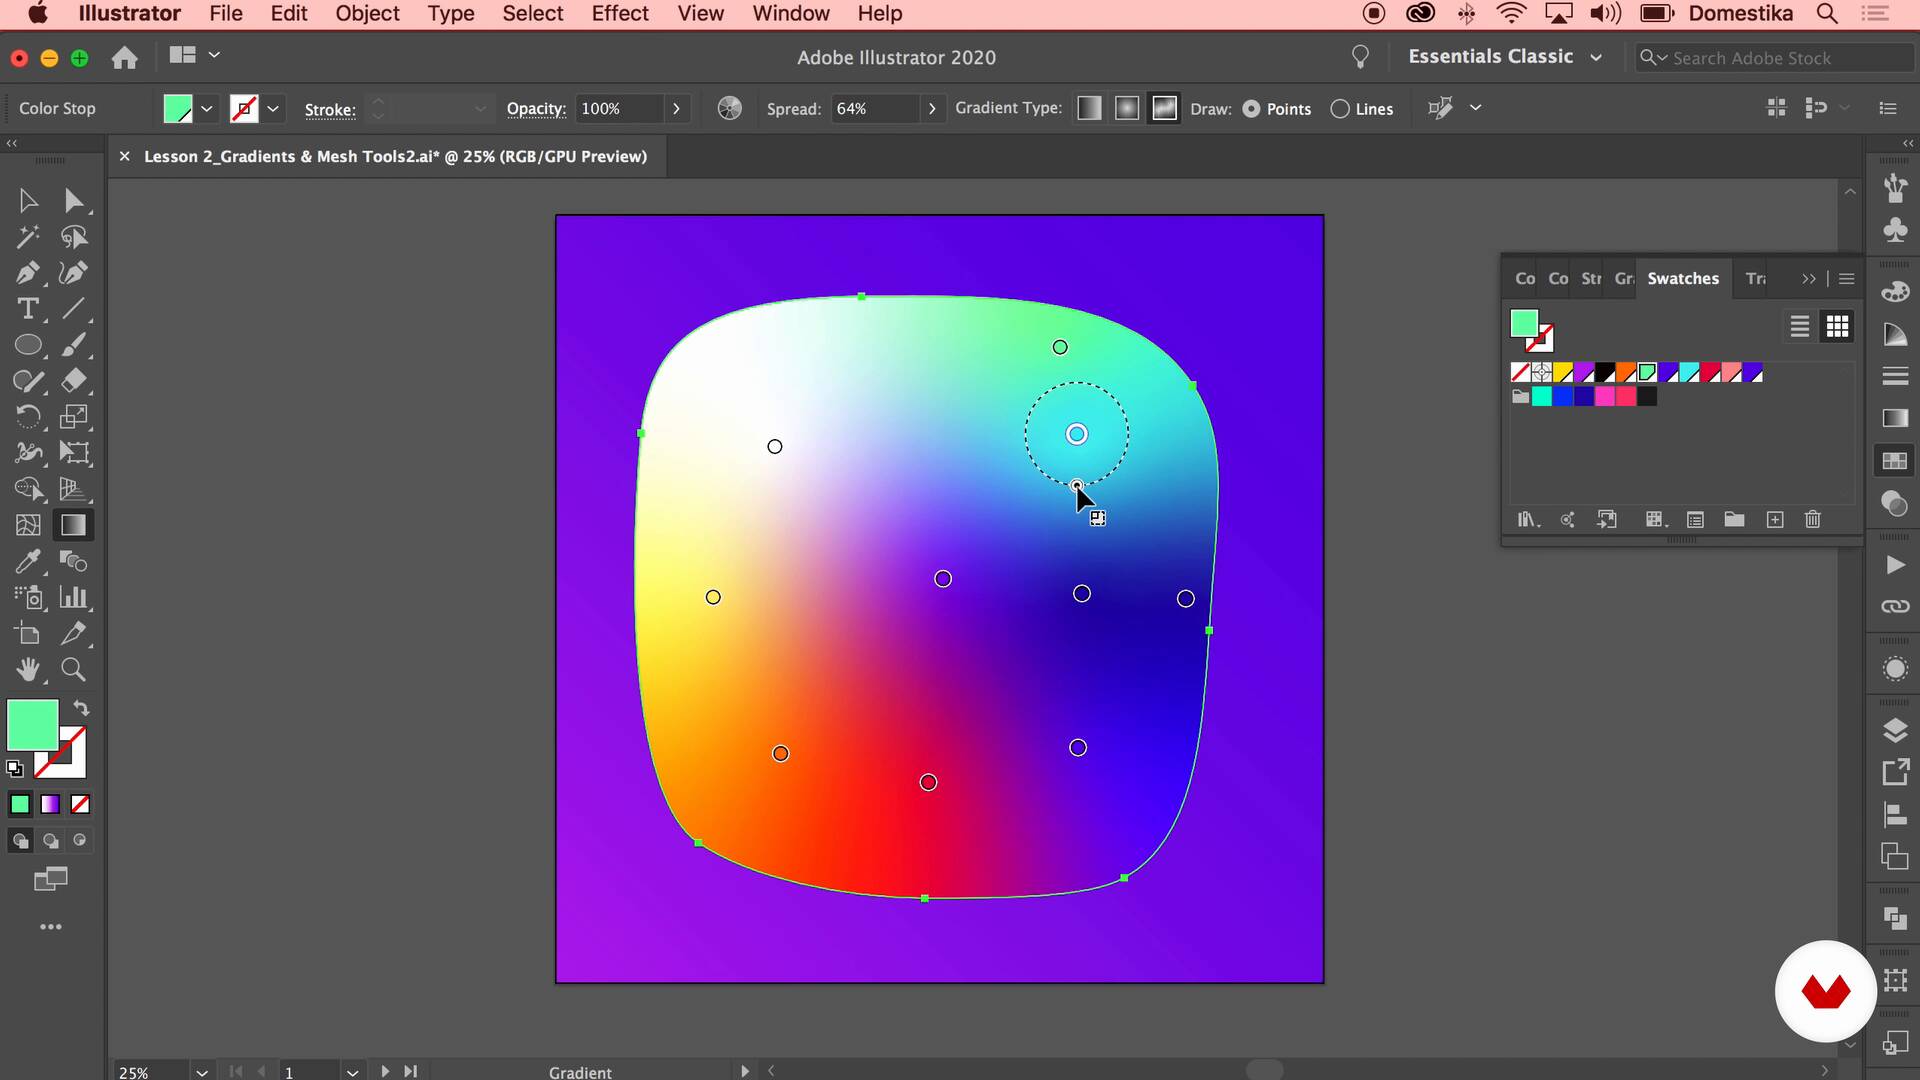Select the Magic Wand tool
The height and width of the screenshot is (1080, 1920).
click(x=28, y=237)
